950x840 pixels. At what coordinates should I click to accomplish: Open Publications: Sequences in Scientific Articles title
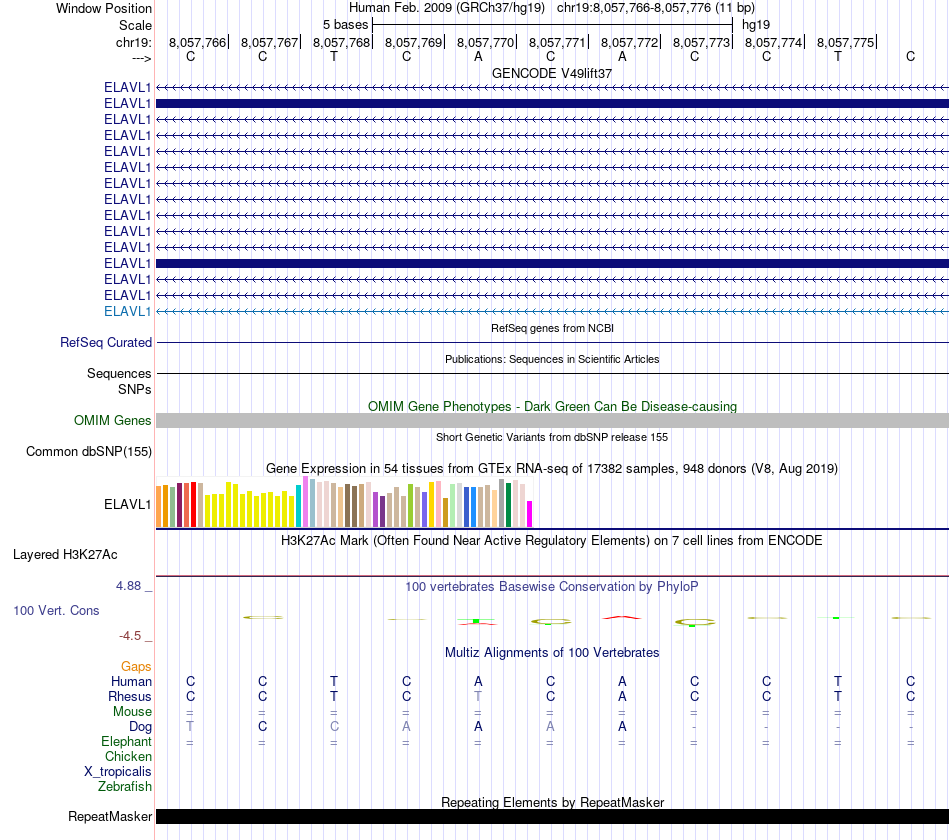click(x=552, y=359)
